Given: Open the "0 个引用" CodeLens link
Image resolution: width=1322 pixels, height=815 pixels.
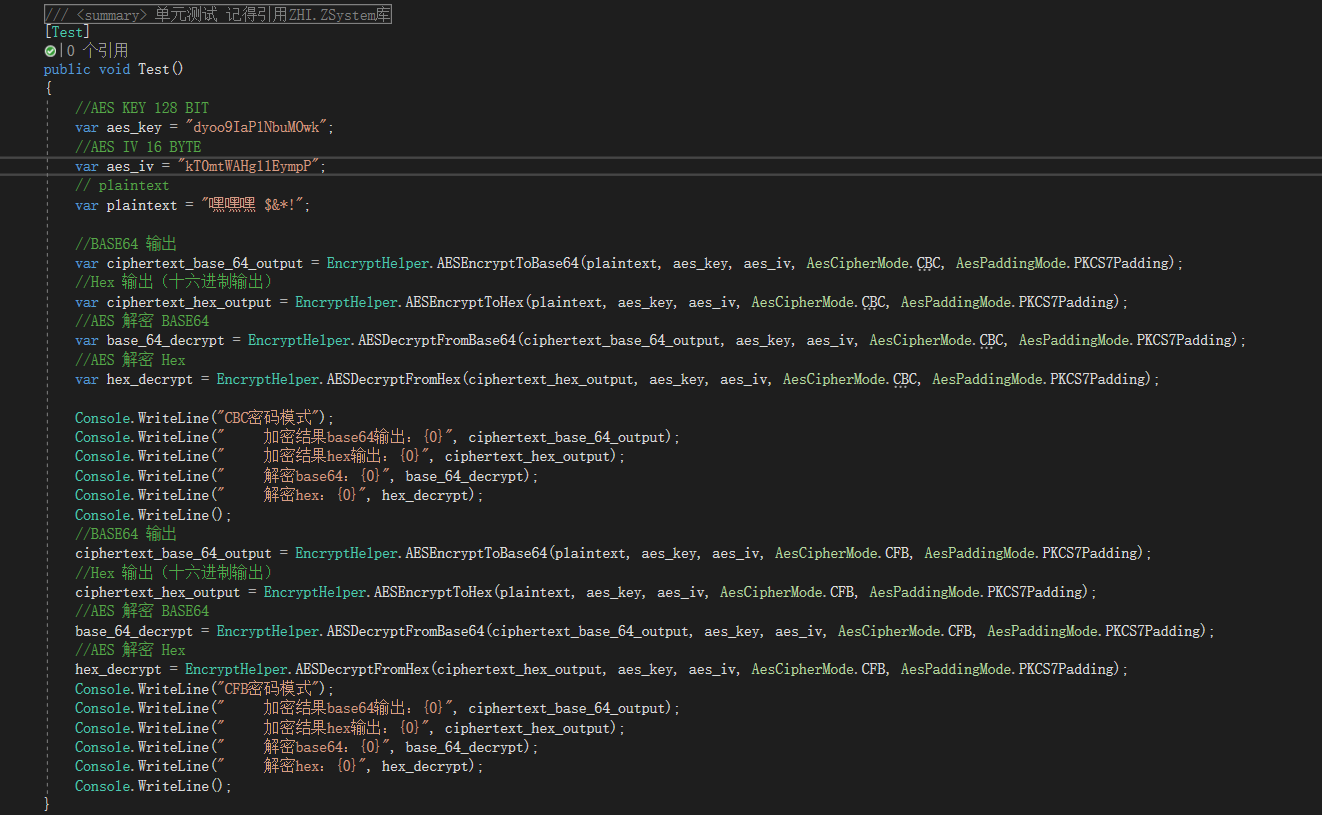Looking at the screenshot, I should 98,50.
